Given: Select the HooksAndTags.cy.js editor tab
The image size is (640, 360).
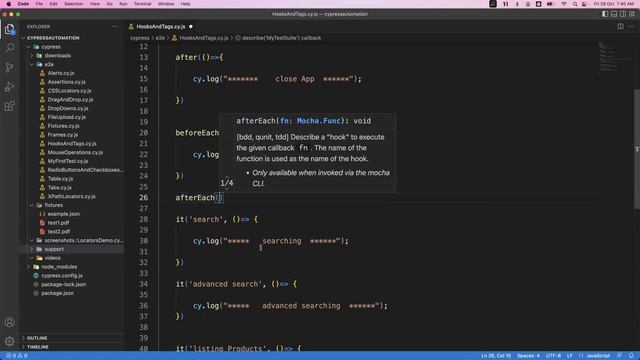Looking at the screenshot, I should click(160, 27).
